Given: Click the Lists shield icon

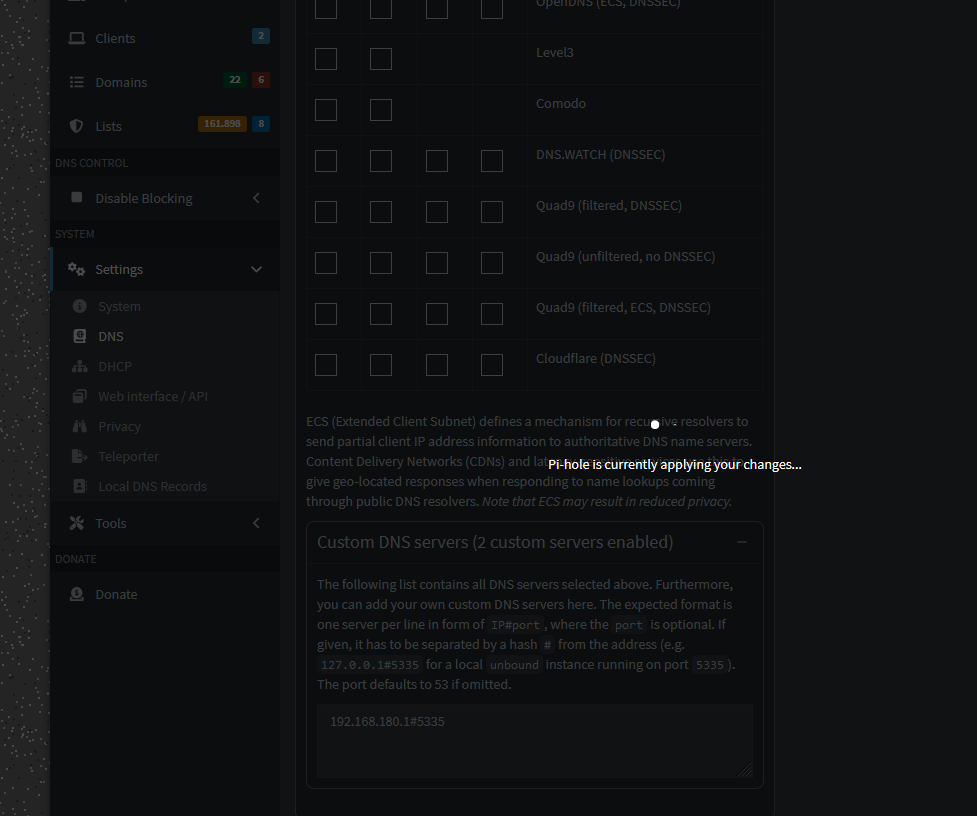Looking at the screenshot, I should [x=77, y=126].
